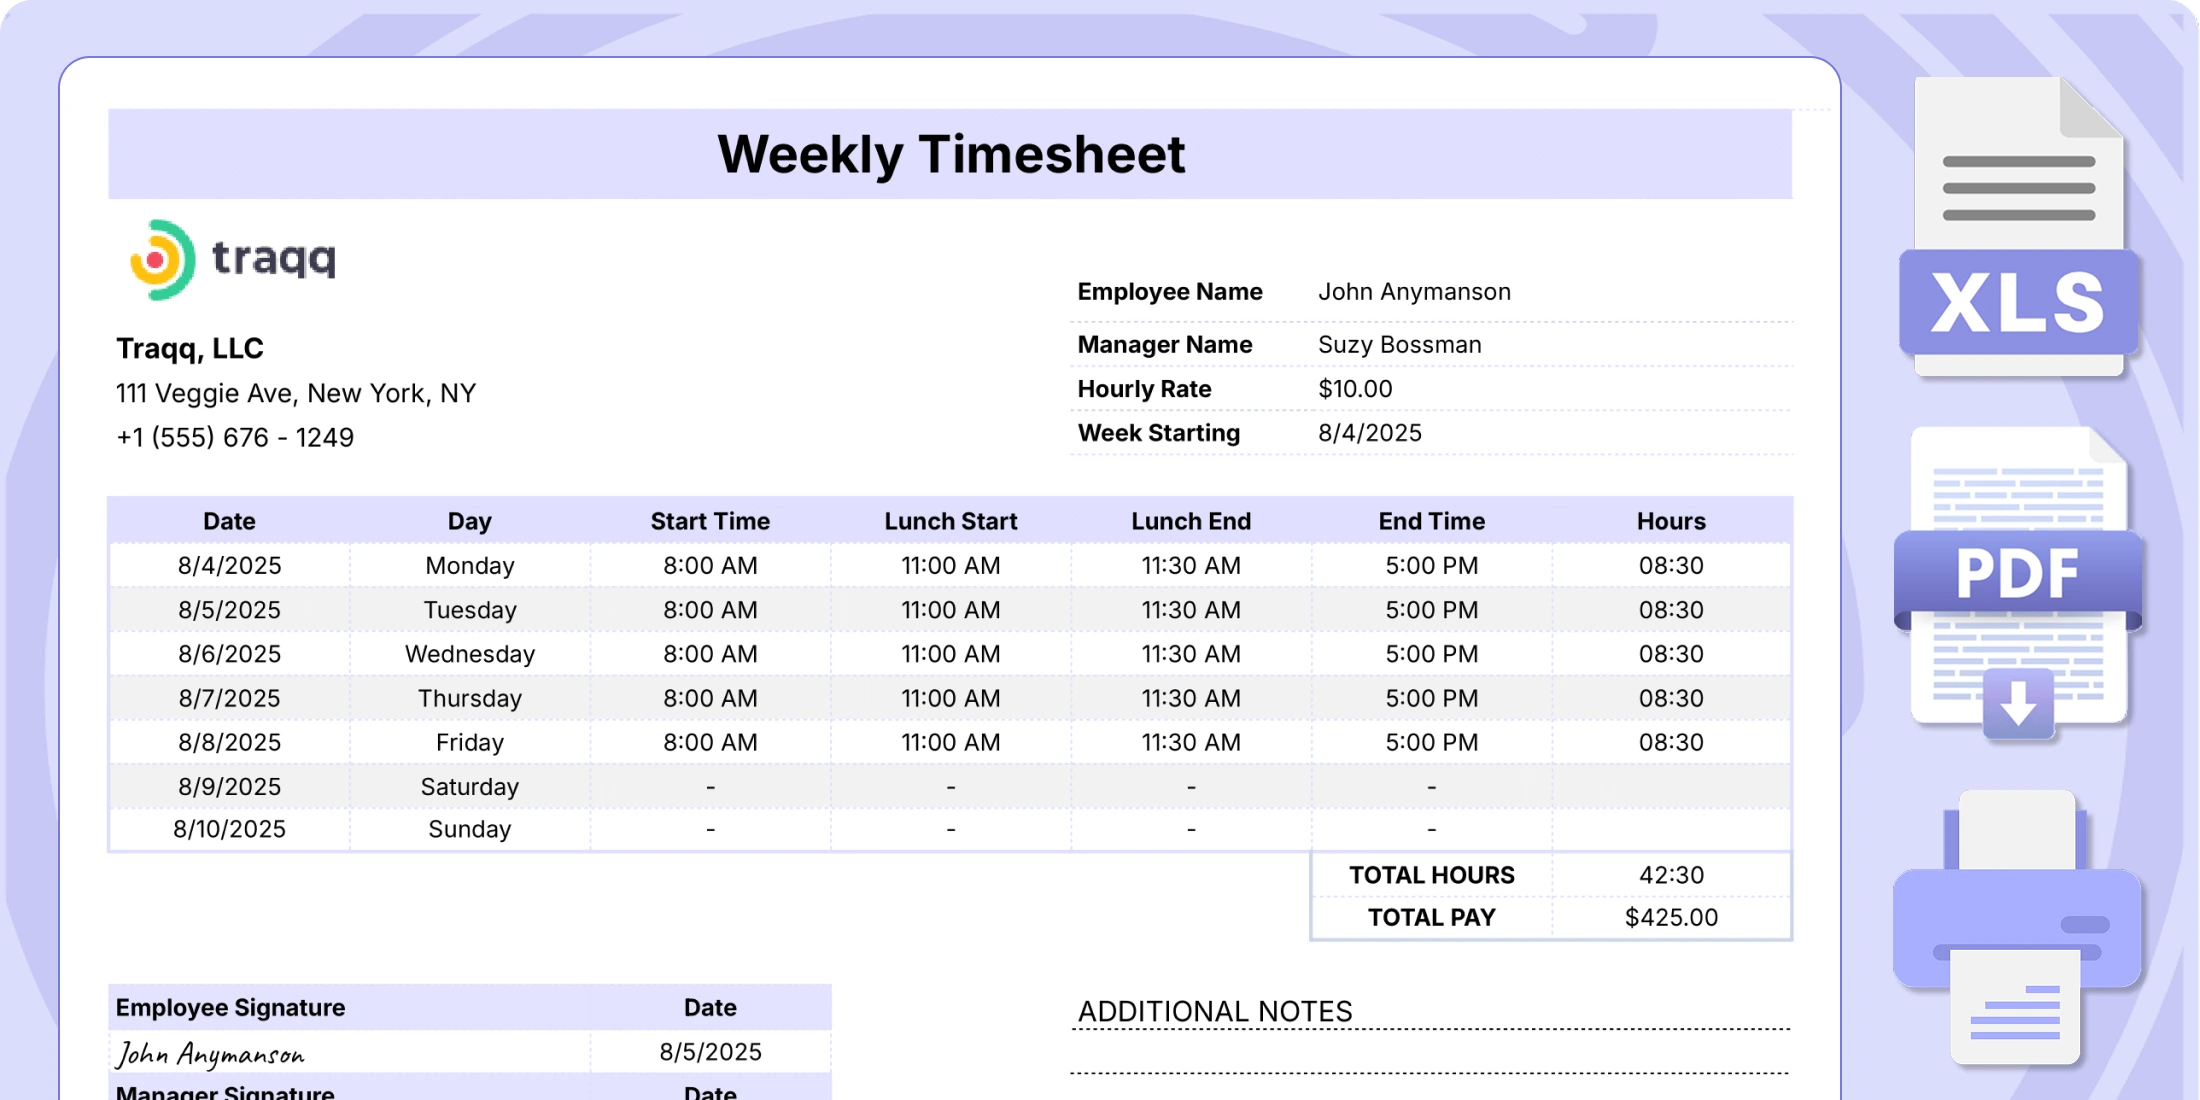Click Tuesday's 11:30 AM lunch end cell
The width and height of the screenshot is (2200, 1100).
click(x=1191, y=610)
